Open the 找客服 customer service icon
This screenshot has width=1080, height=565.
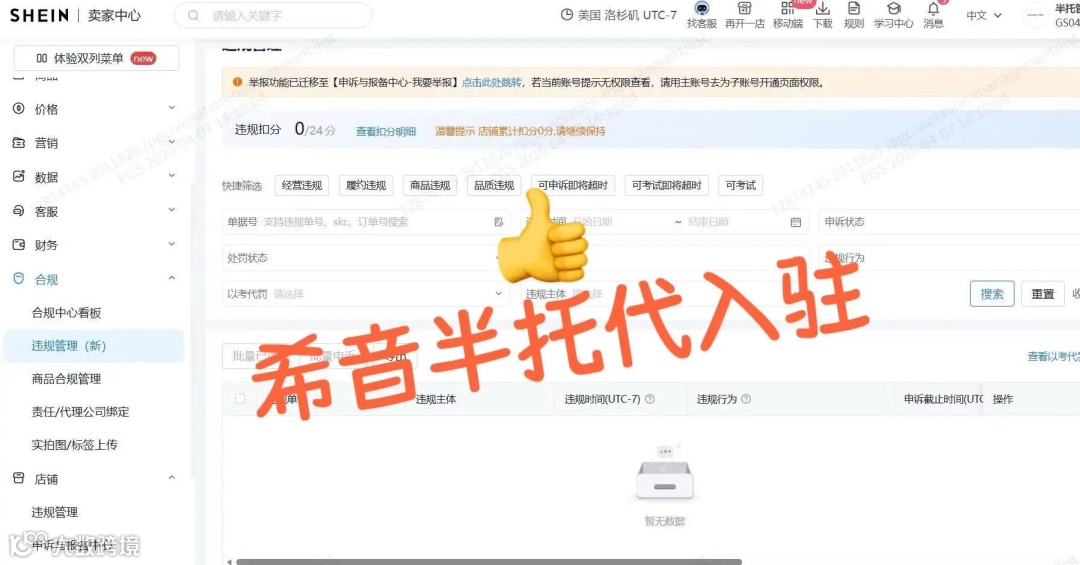tap(701, 9)
